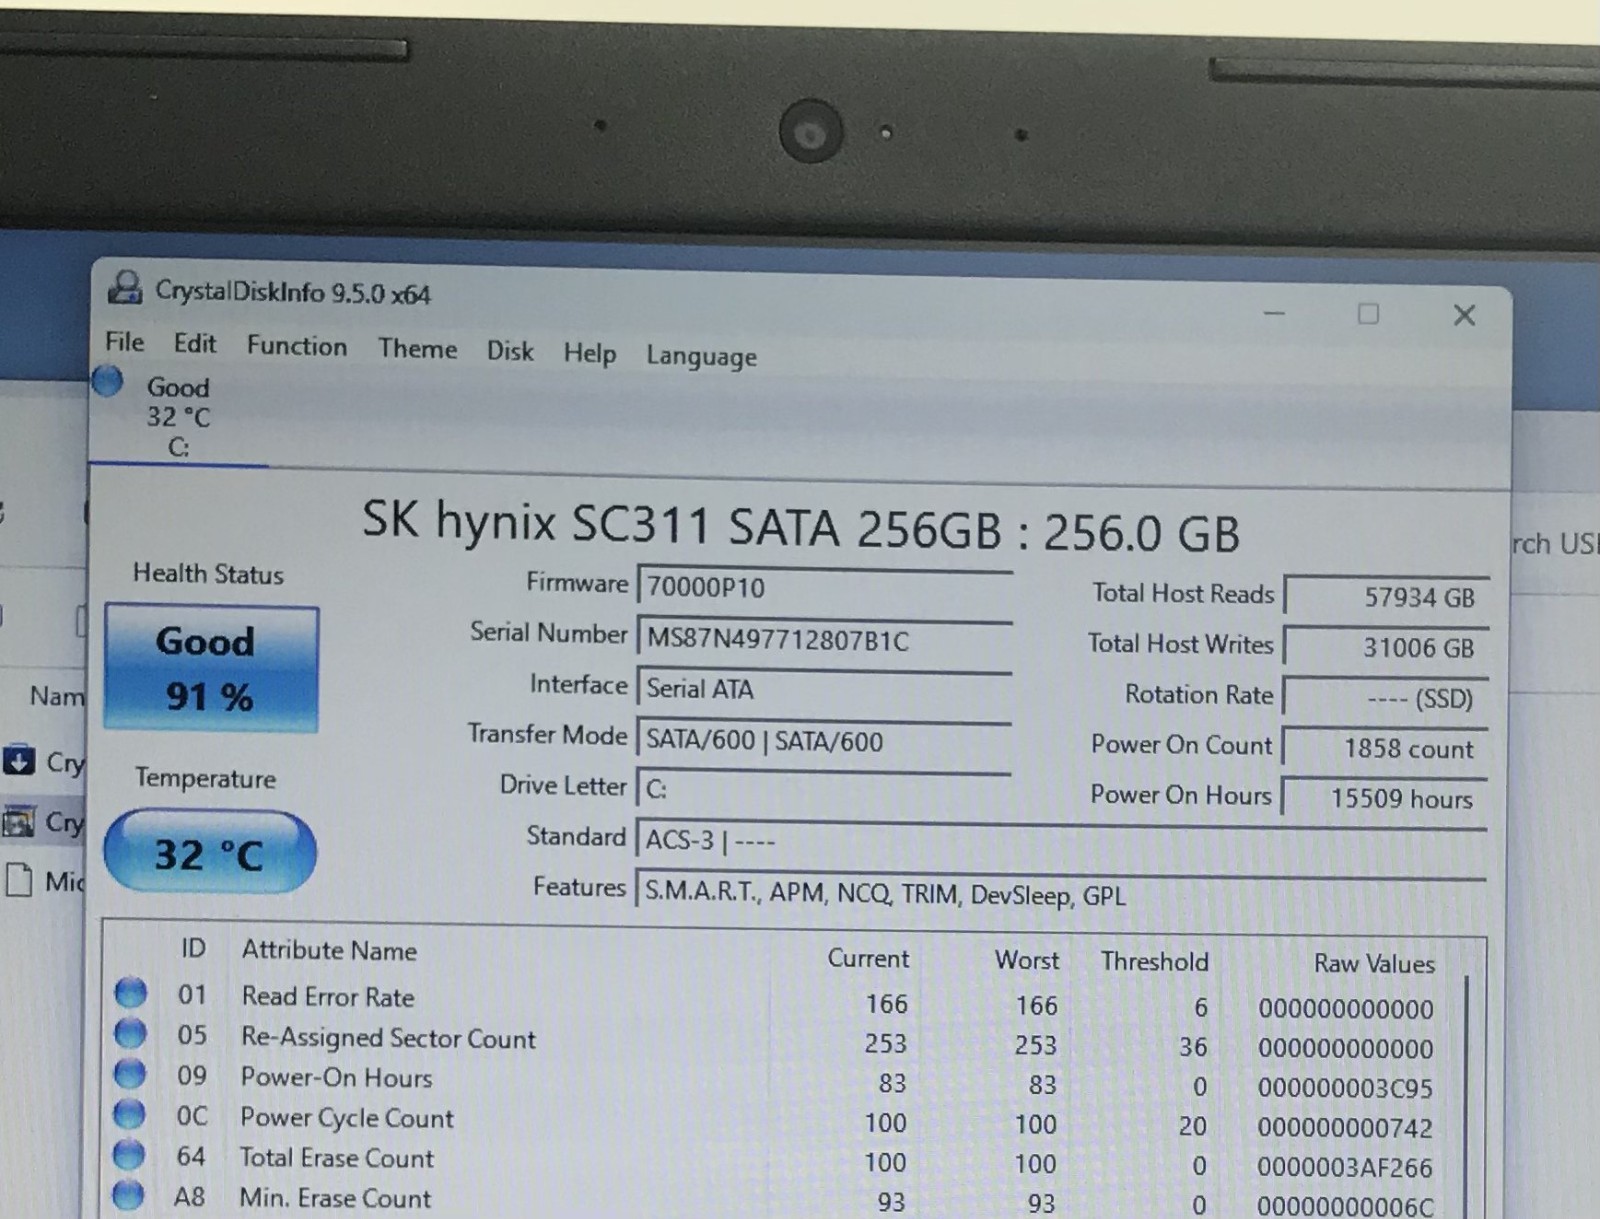Viewport: 1600px width, 1219px height.
Task: Click raw value 000000003C95
Action: coord(1345,1088)
